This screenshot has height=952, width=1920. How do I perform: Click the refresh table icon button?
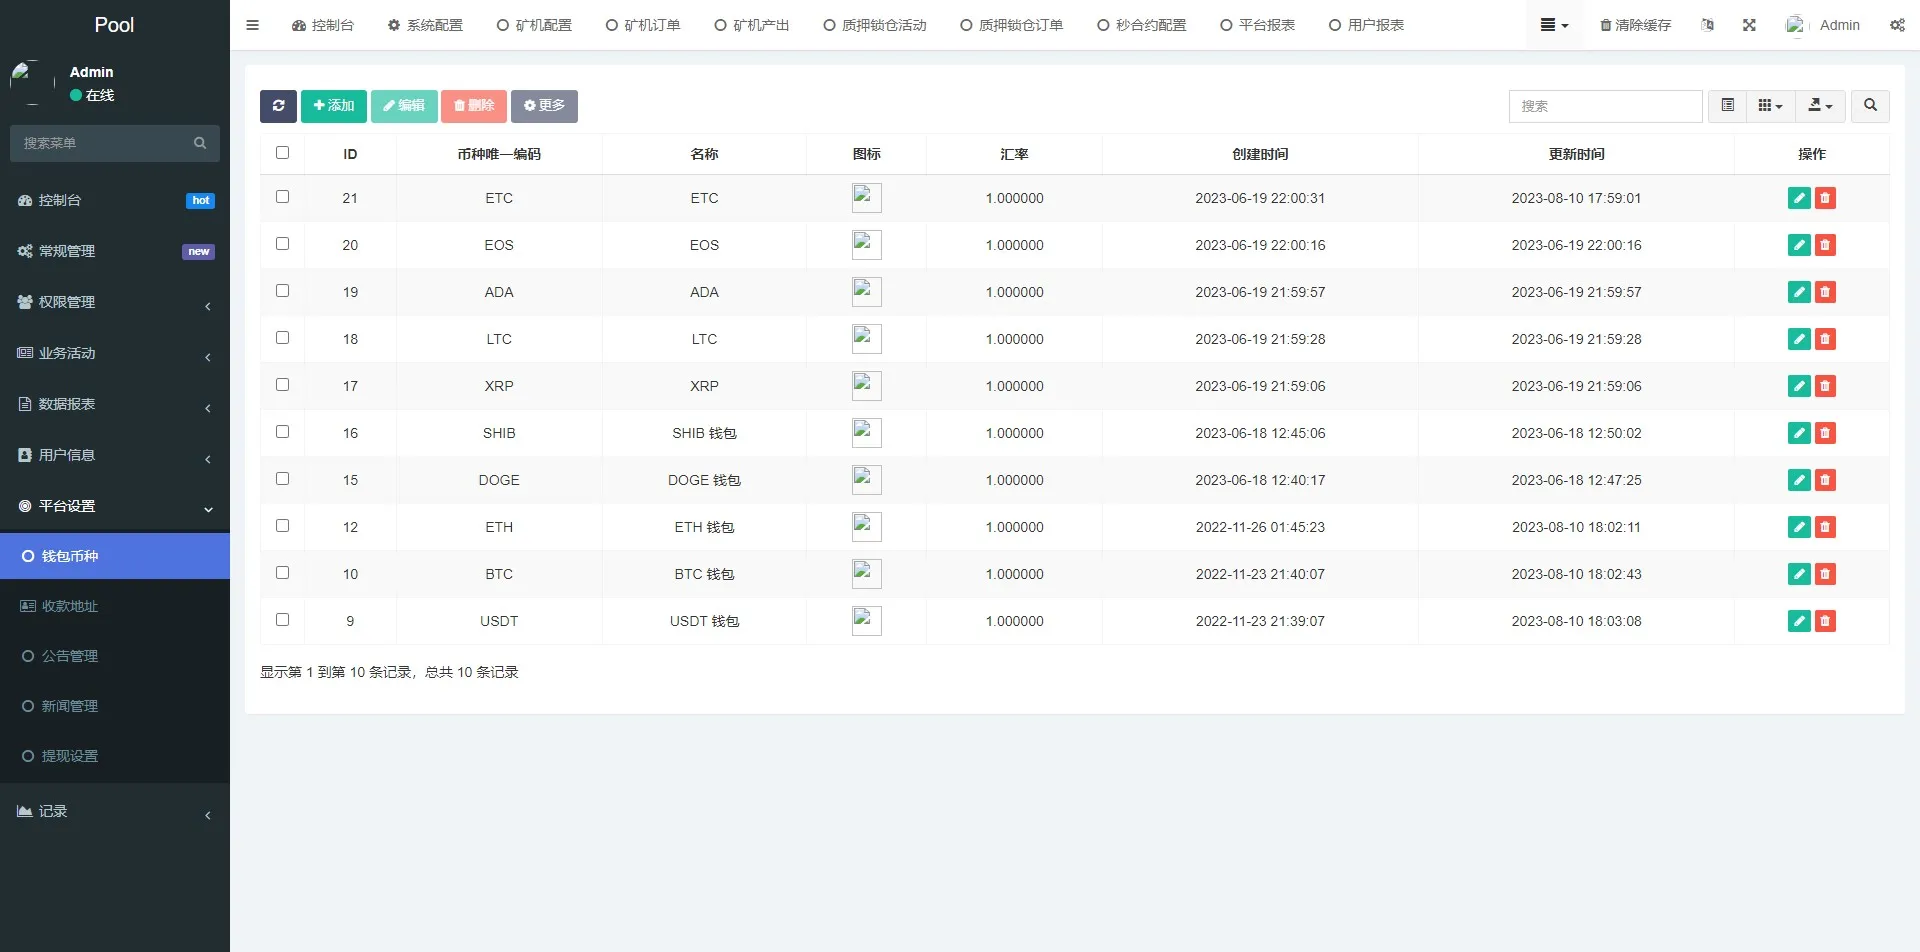278,106
